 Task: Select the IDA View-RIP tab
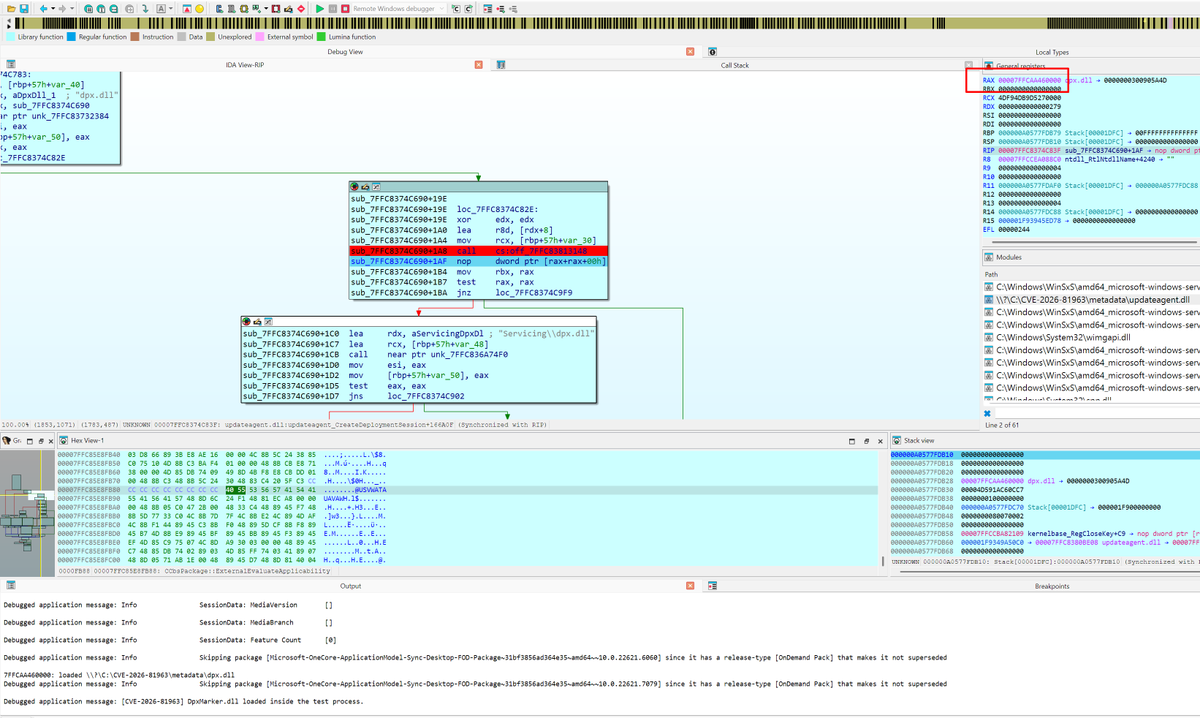coord(245,65)
